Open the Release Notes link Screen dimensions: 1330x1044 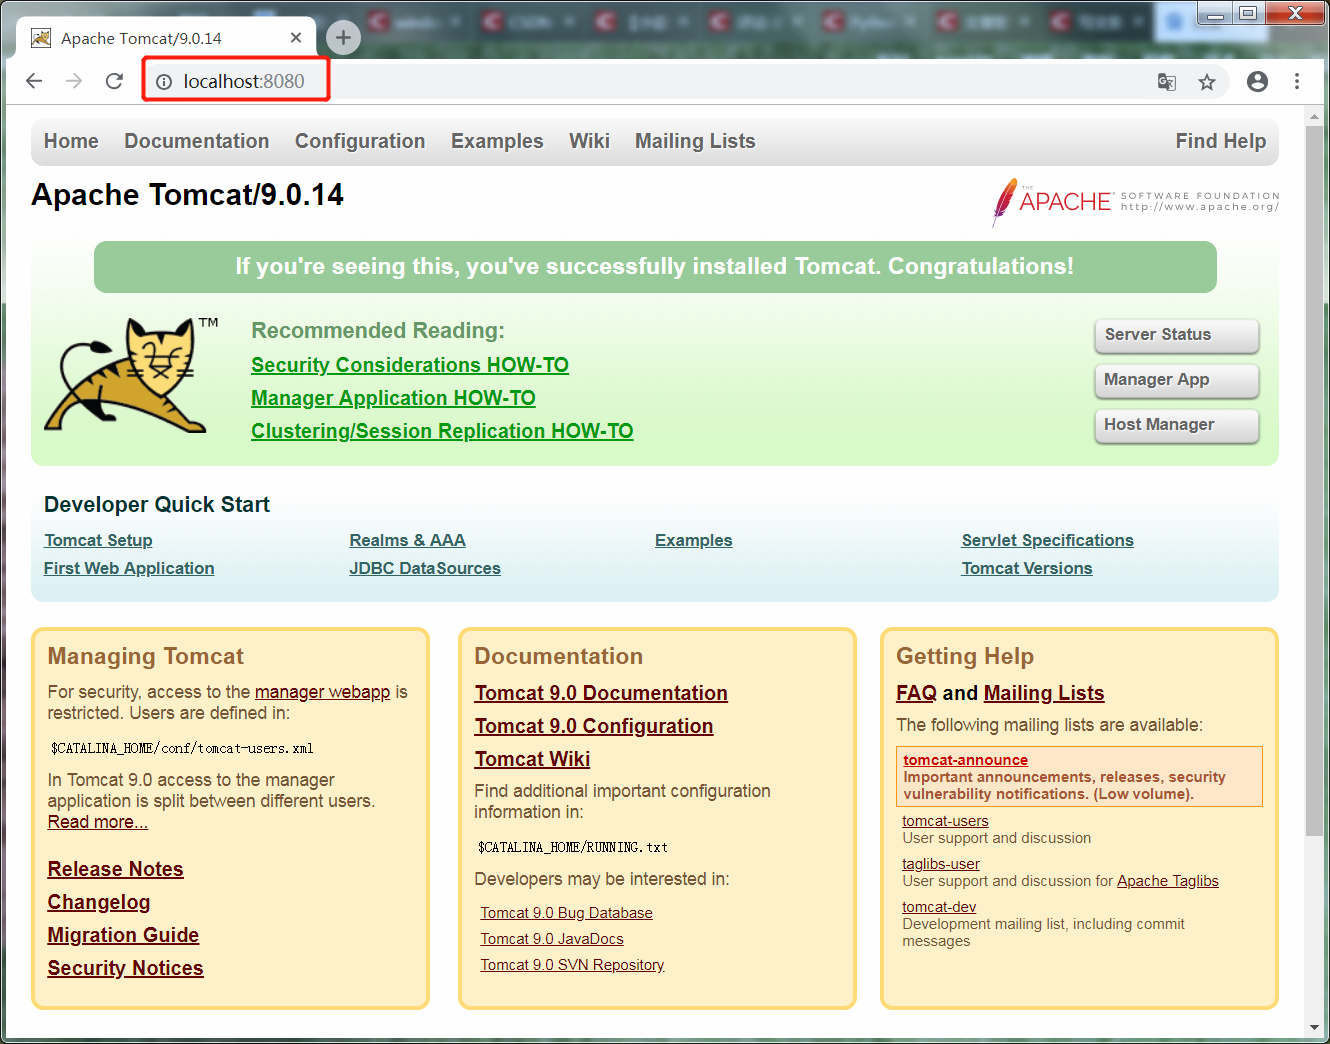pyautogui.click(x=116, y=869)
